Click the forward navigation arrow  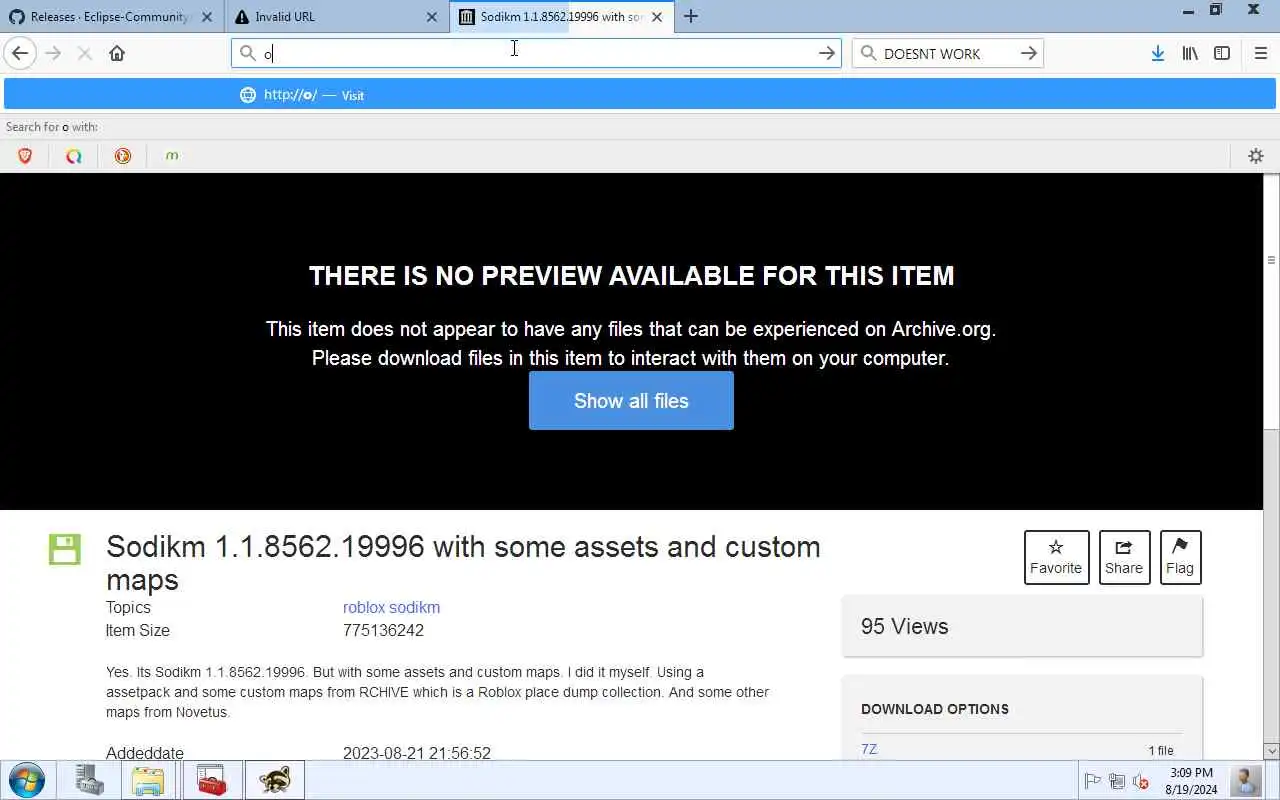53,53
